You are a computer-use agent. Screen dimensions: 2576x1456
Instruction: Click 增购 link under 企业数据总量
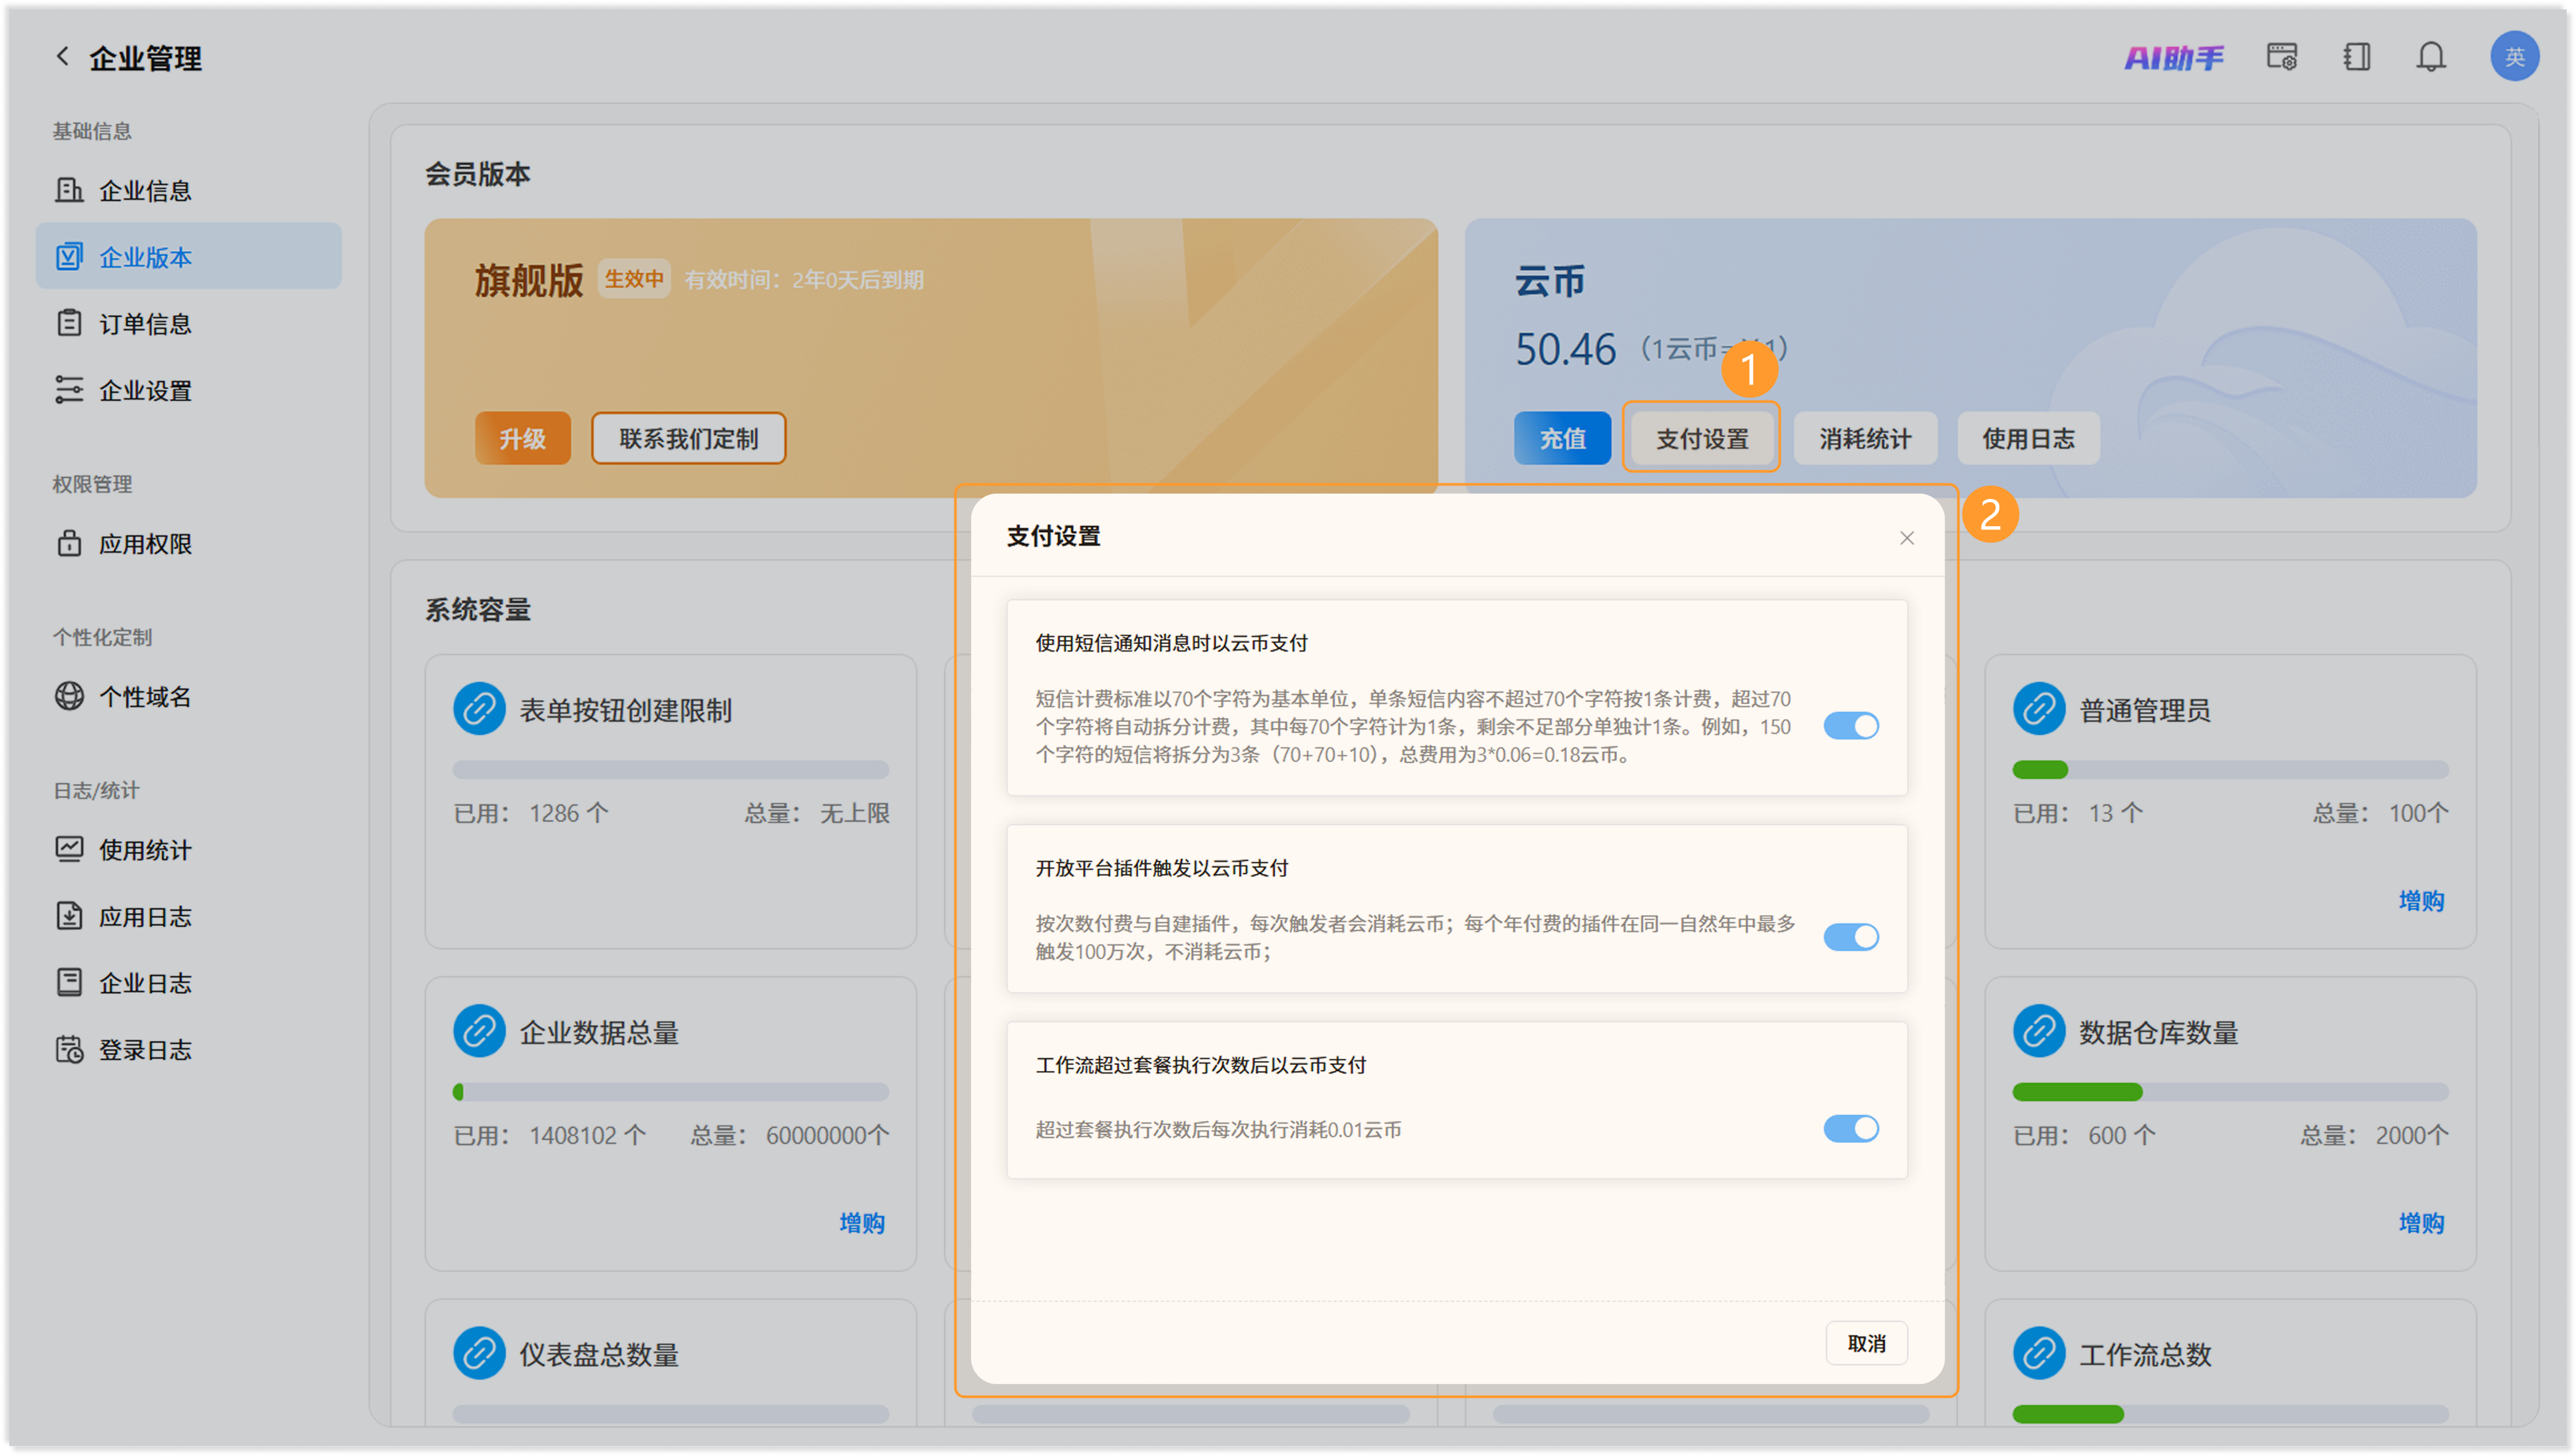862,1222
